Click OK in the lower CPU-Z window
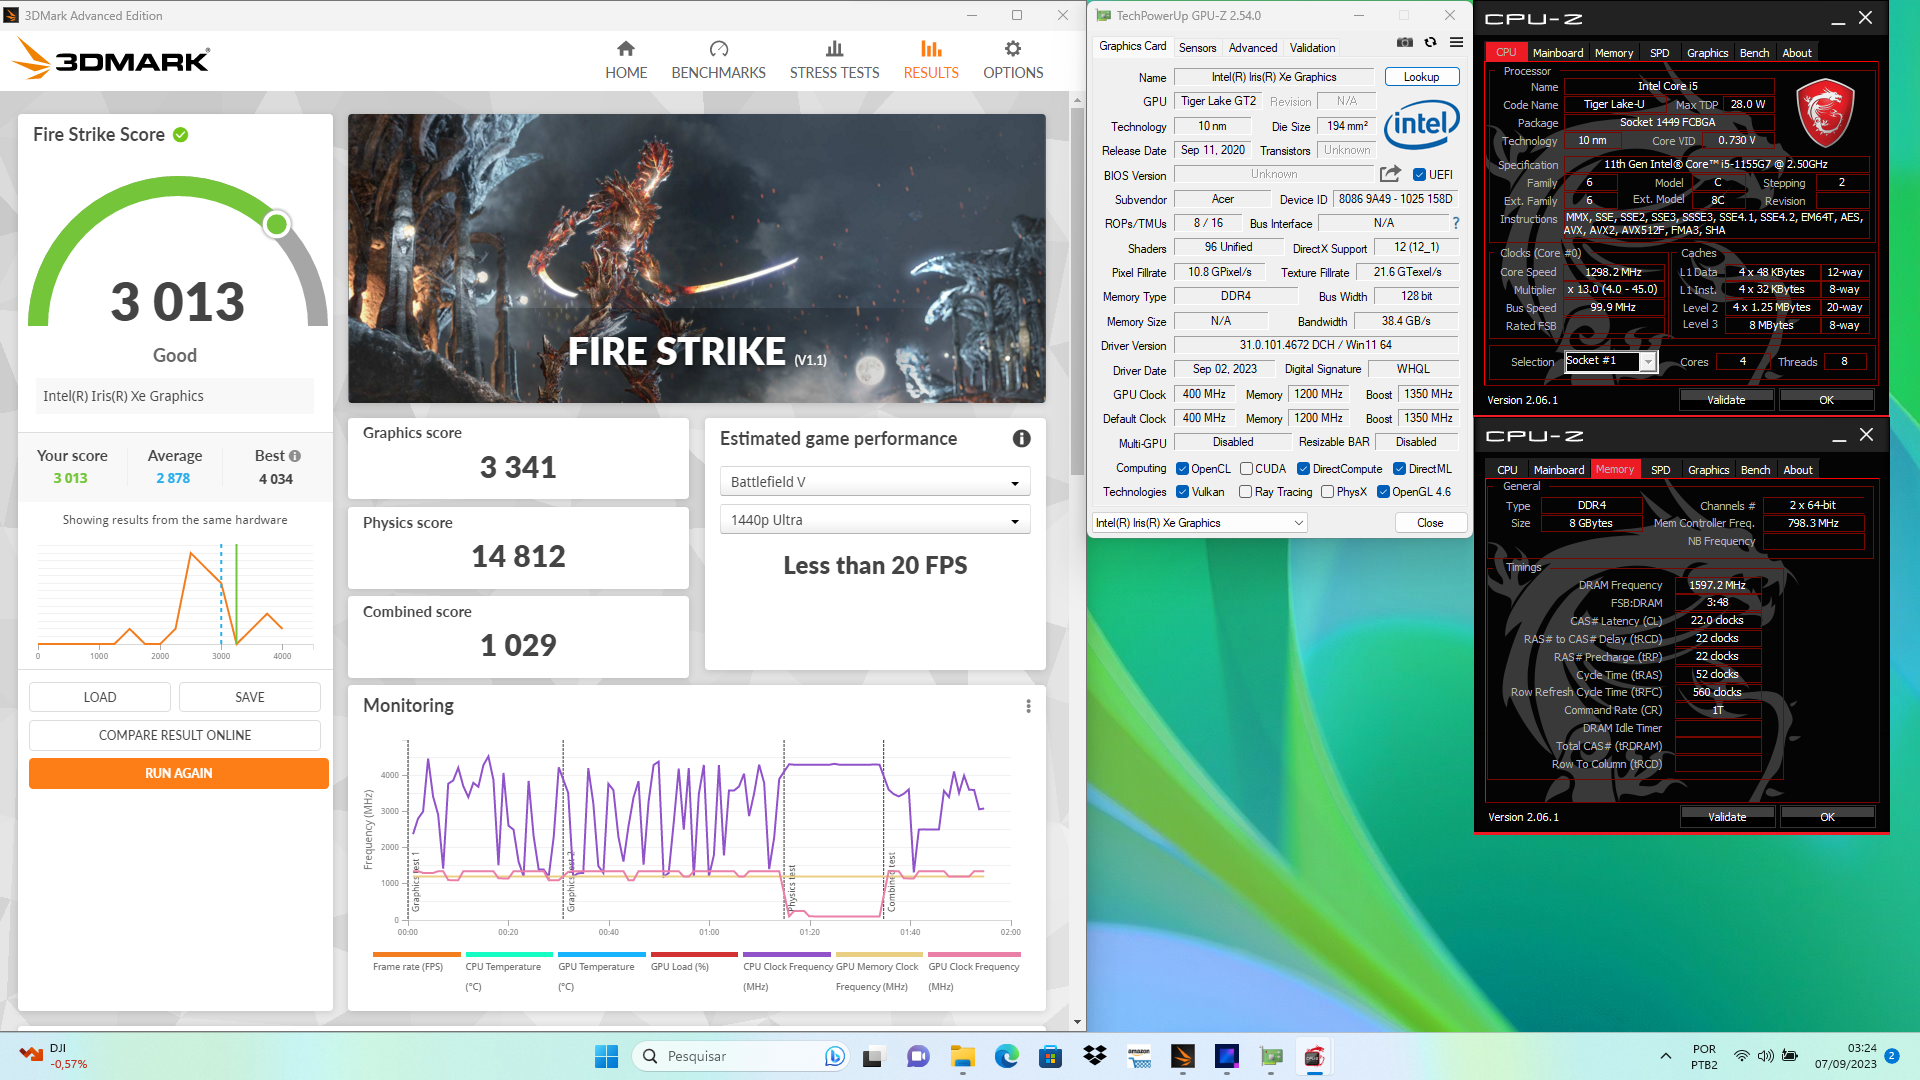This screenshot has height=1080, width=1920. (1827, 817)
